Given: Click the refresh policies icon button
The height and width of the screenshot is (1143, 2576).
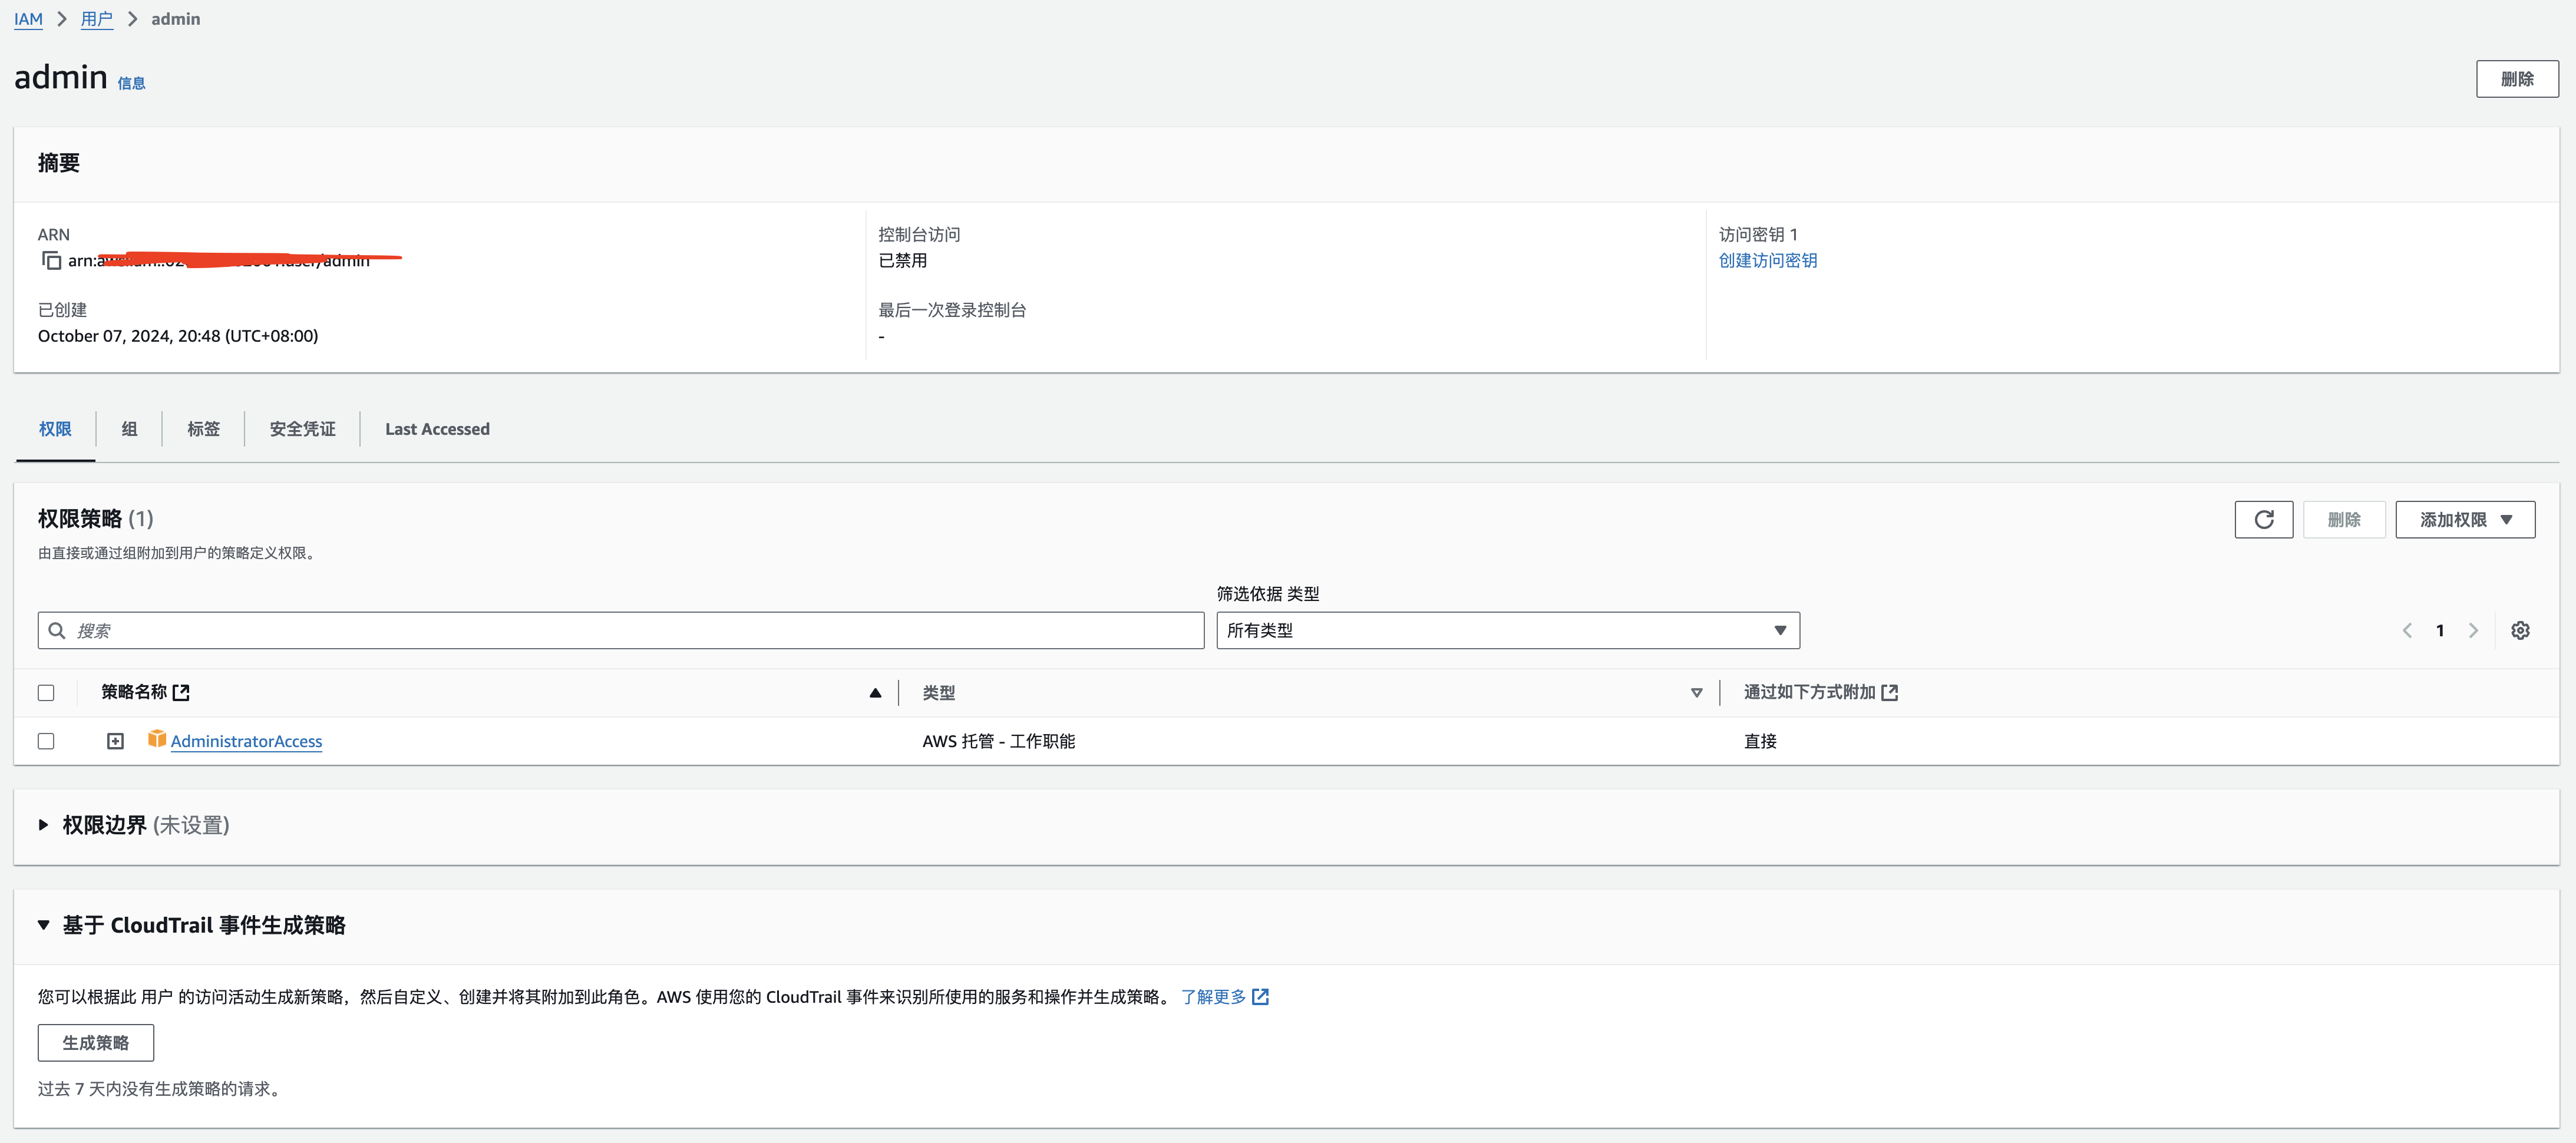Looking at the screenshot, I should (2264, 519).
